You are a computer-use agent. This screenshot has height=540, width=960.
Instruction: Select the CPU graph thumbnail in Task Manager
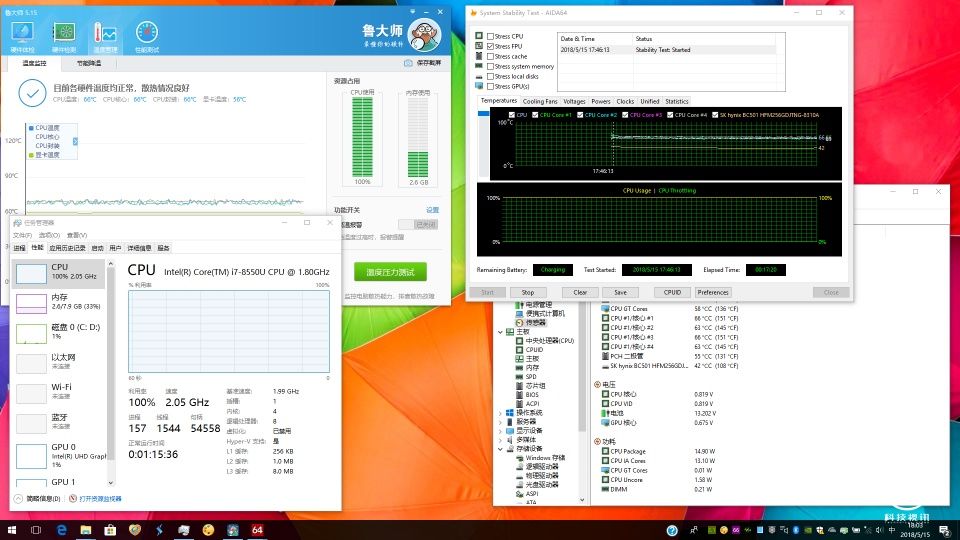coord(31,273)
